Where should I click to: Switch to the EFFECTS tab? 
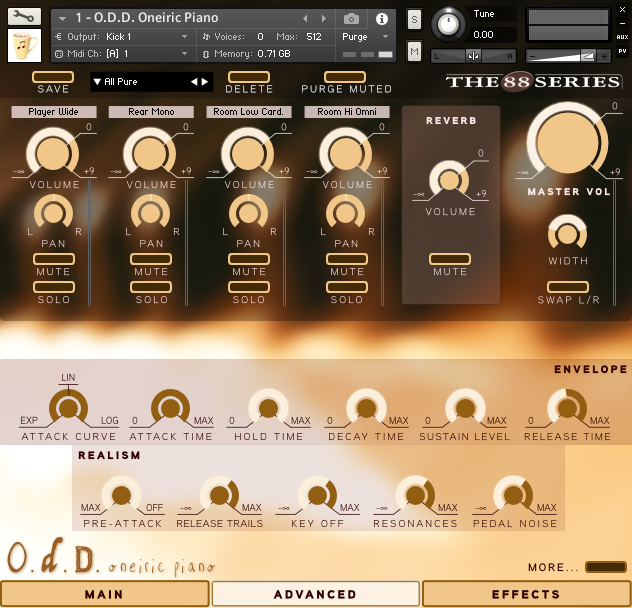point(526,594)
